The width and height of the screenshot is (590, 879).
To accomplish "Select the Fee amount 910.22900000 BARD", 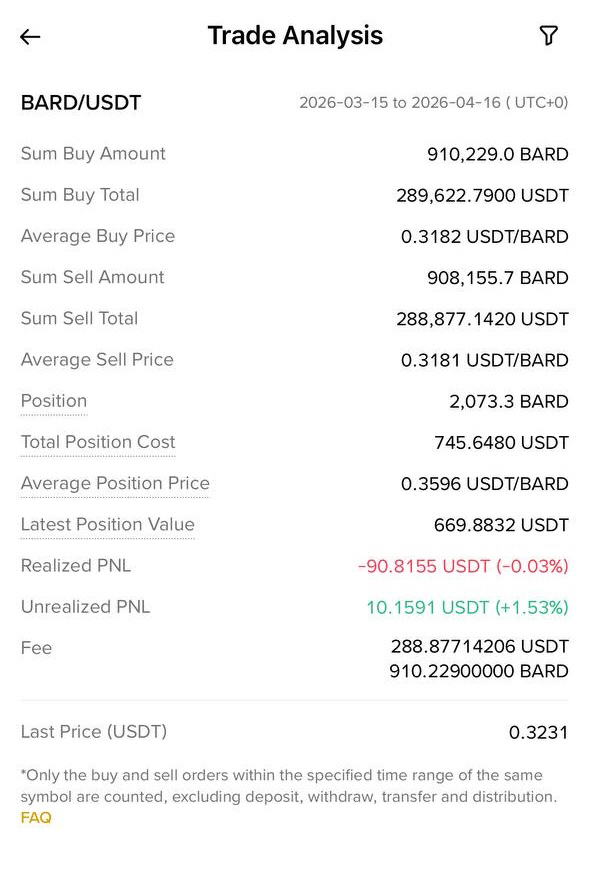I will pos(479,671).
